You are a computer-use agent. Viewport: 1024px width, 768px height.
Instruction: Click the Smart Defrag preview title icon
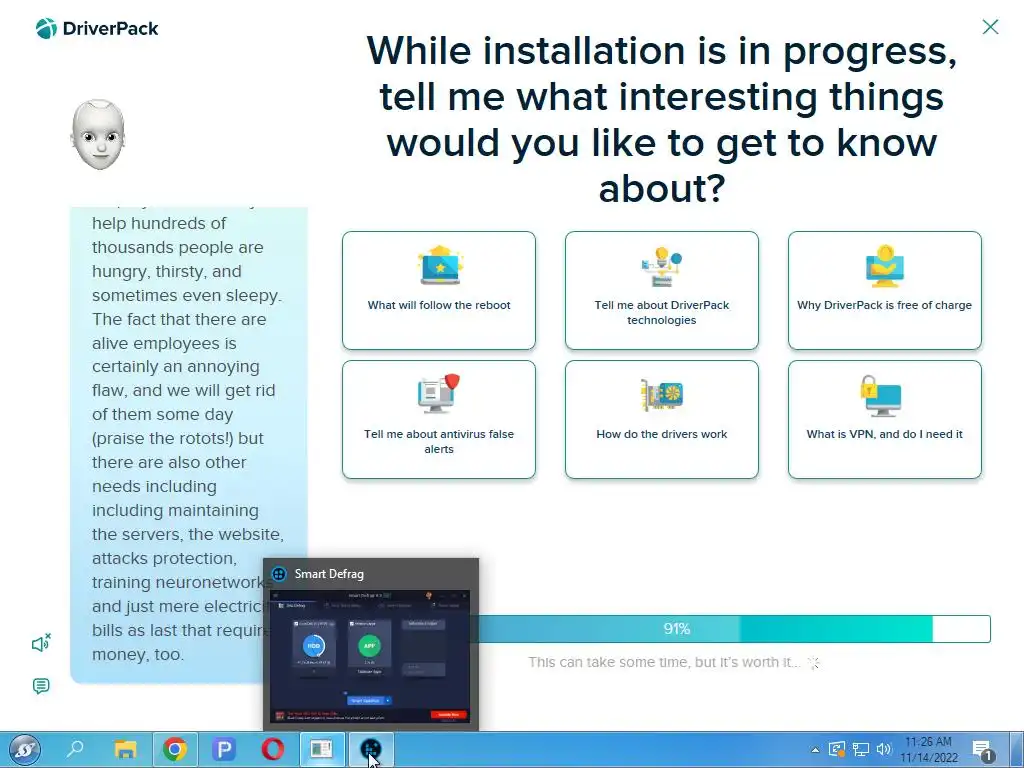pyautogui.click(x=279, y=574)
